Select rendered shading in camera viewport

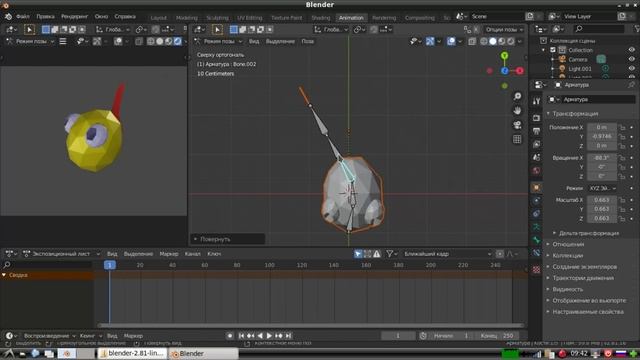178,41
